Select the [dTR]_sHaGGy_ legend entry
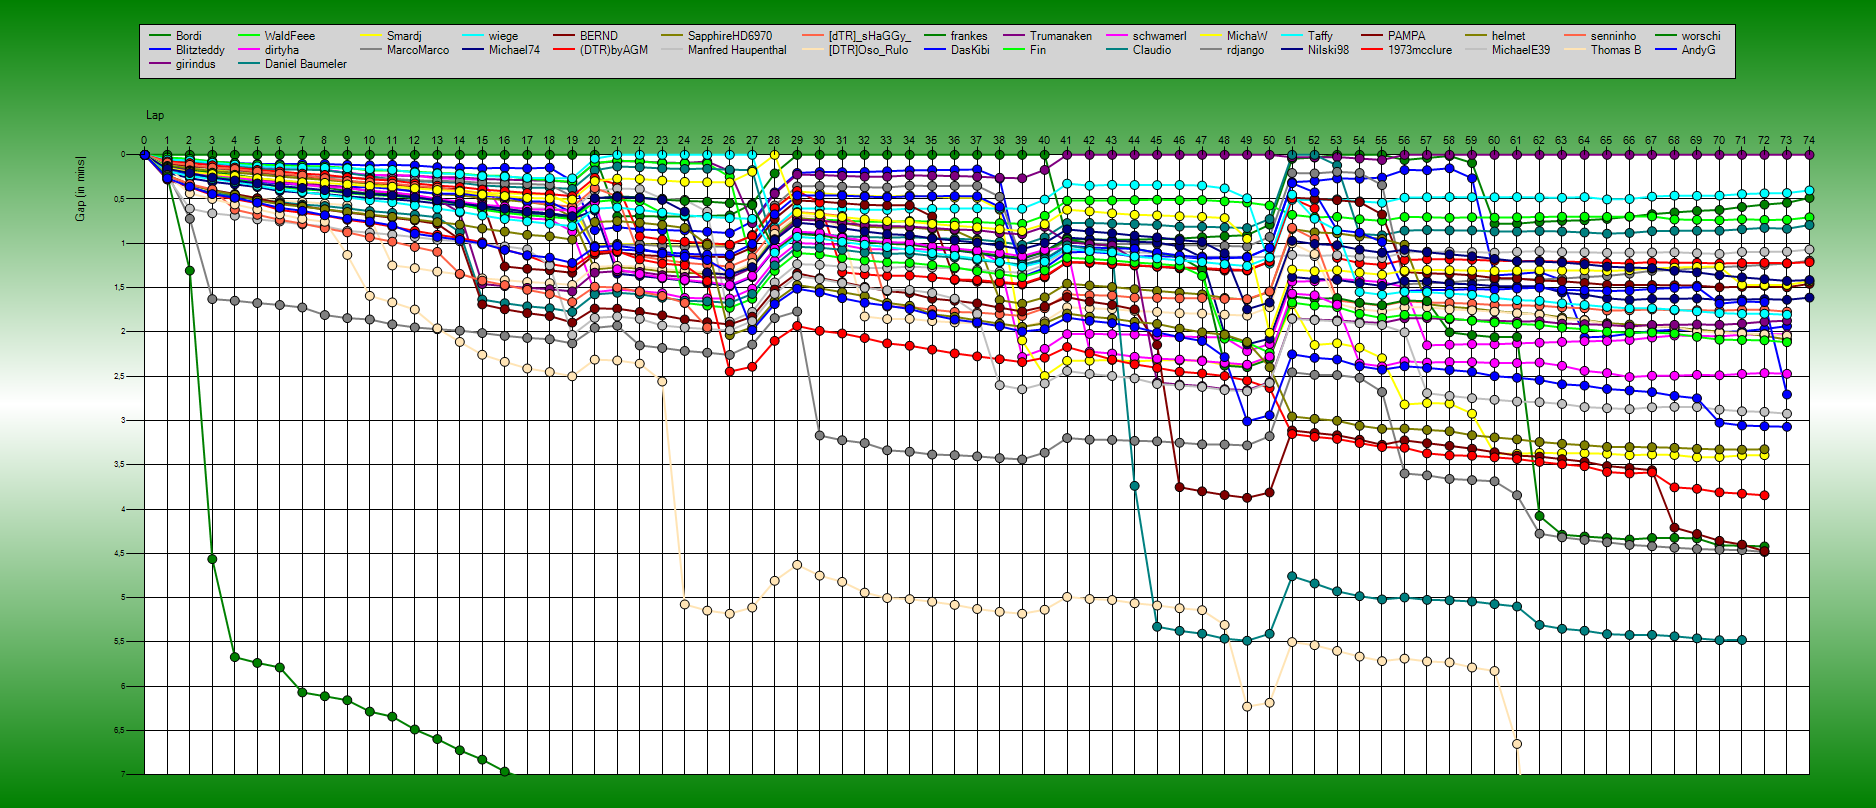The width and height of the screenshot is (1876, 808). [x=869, y=36]
